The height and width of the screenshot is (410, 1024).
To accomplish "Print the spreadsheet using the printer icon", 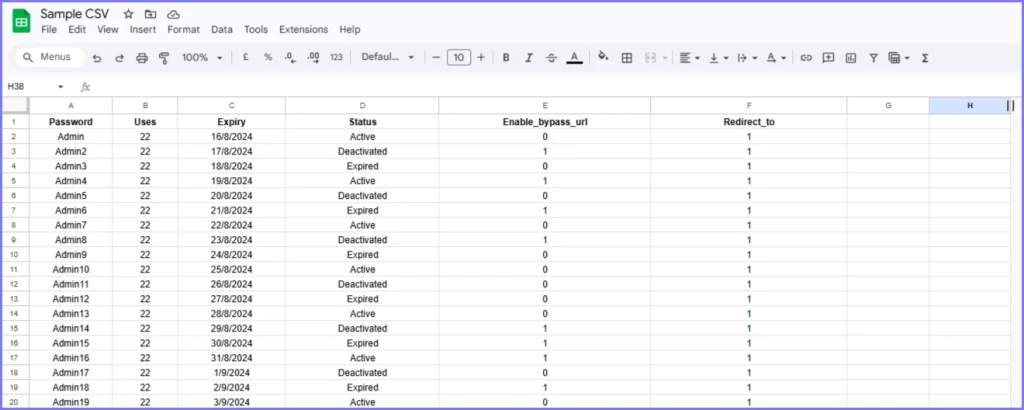I will click(x=141, y=58).
